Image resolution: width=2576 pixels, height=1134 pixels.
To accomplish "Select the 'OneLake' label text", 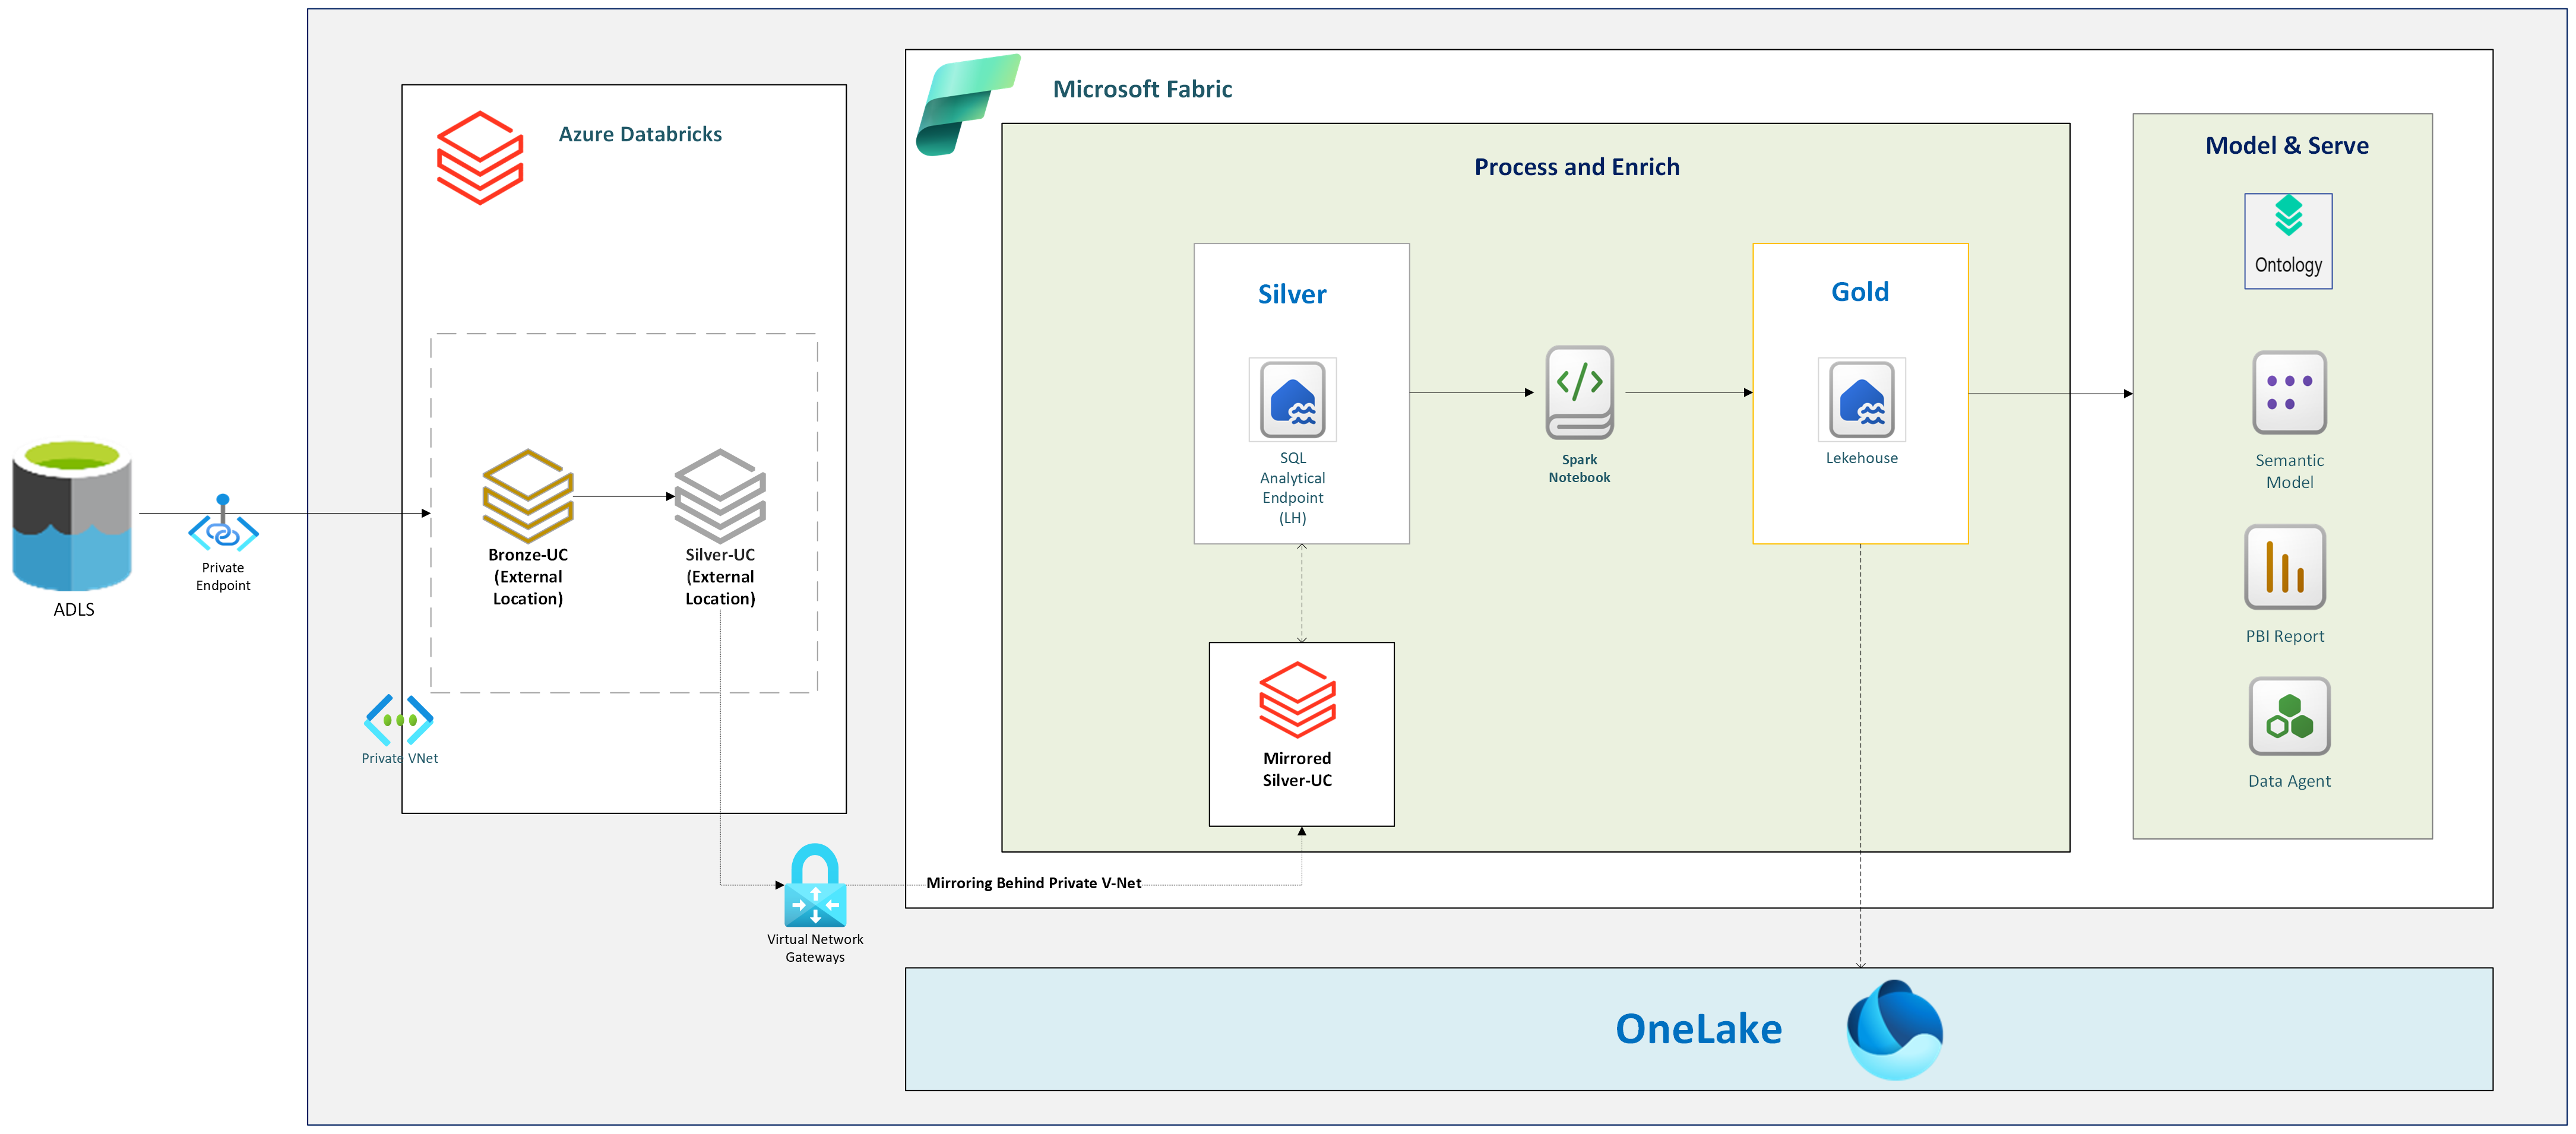I will pos(1699,1029).
